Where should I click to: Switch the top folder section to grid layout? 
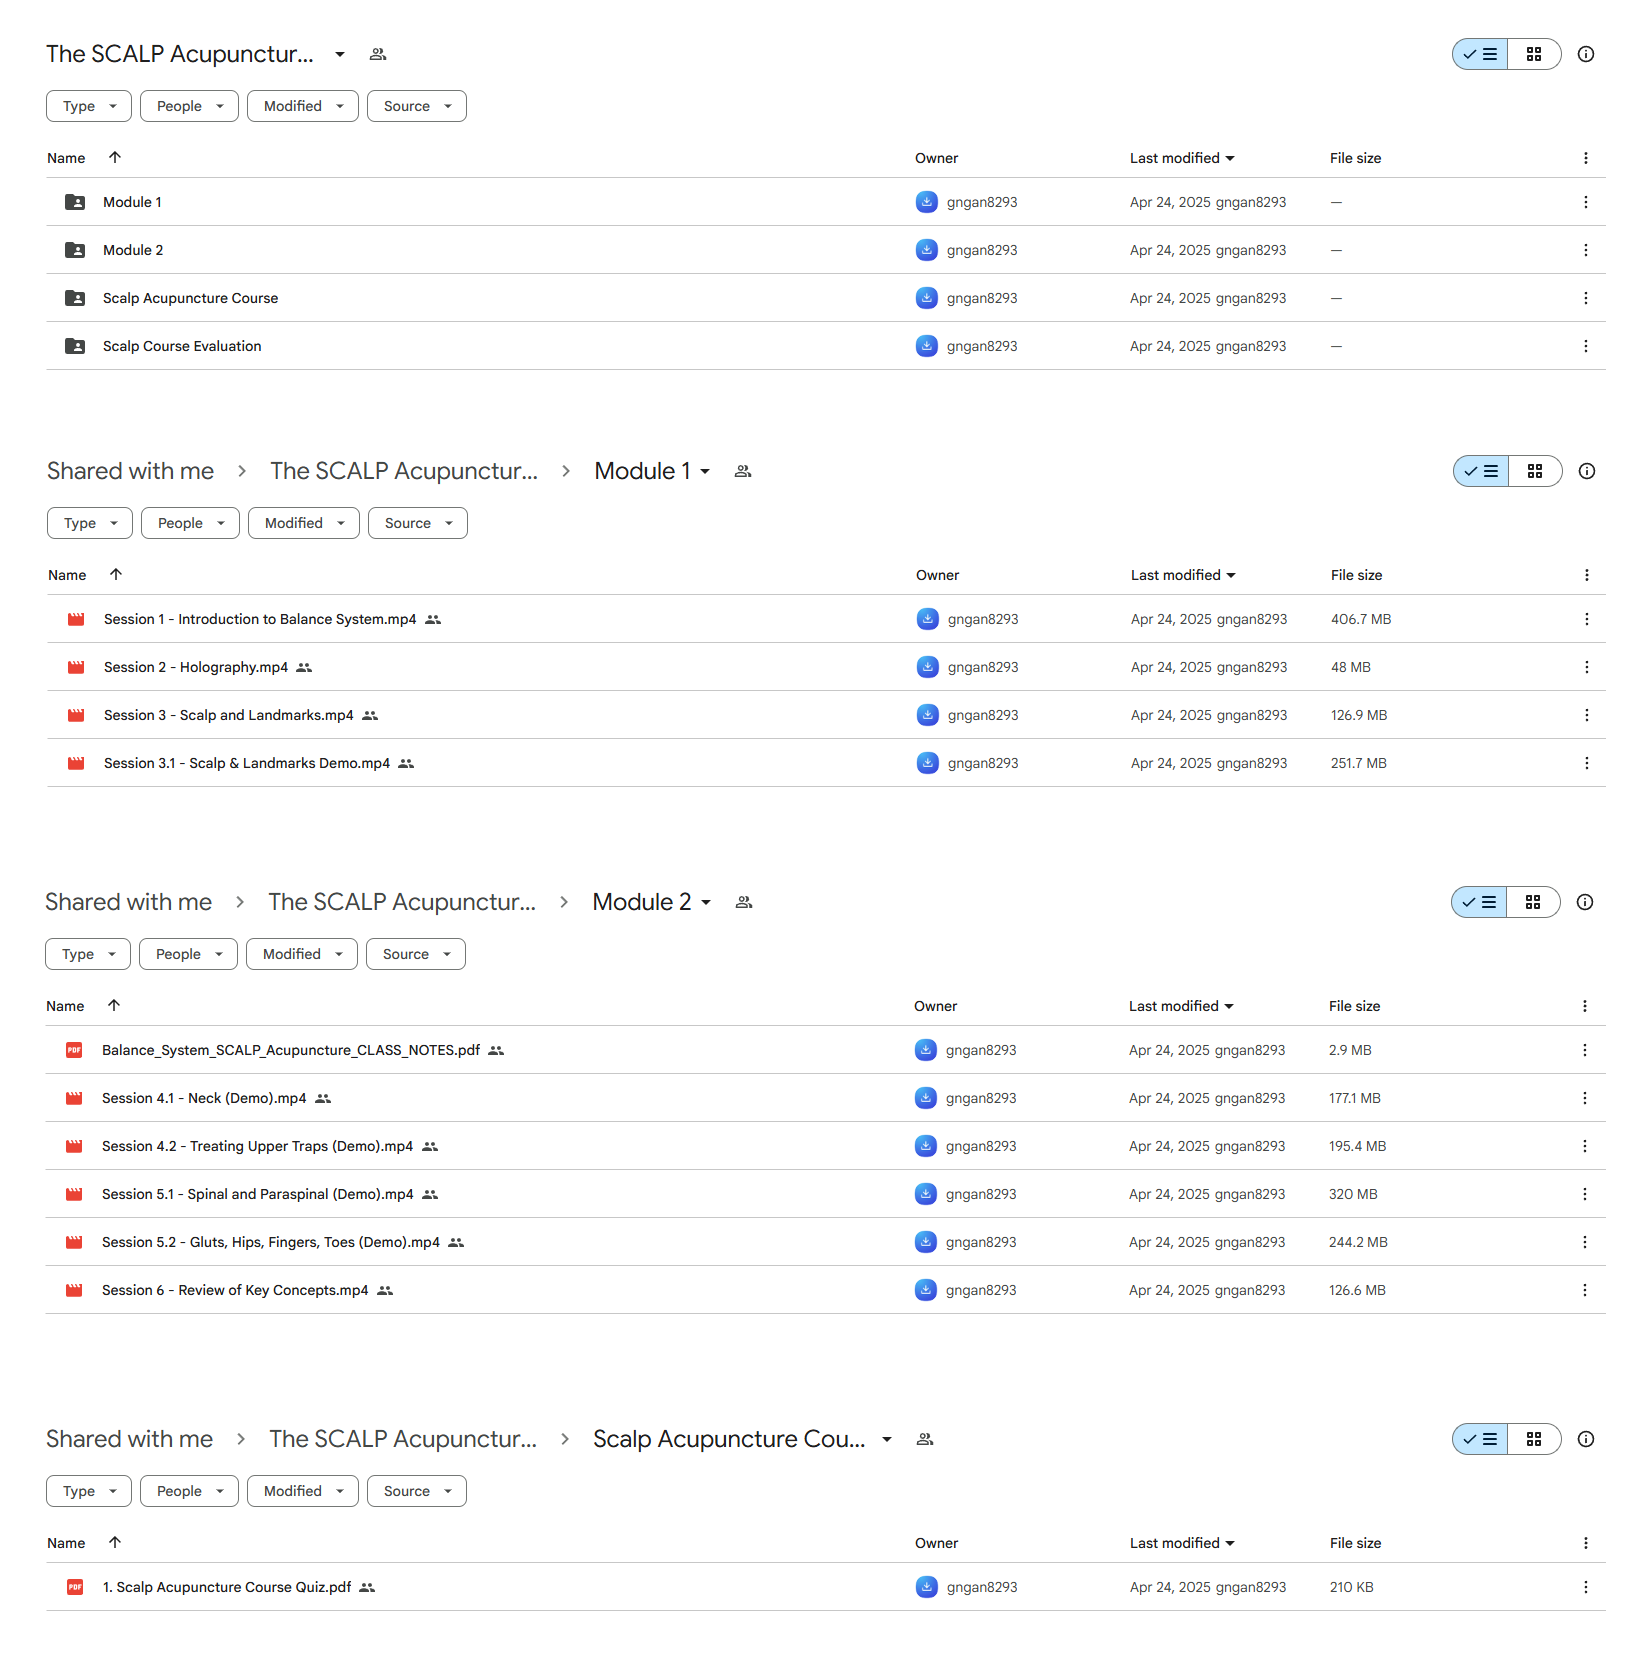pos(1534,54)
